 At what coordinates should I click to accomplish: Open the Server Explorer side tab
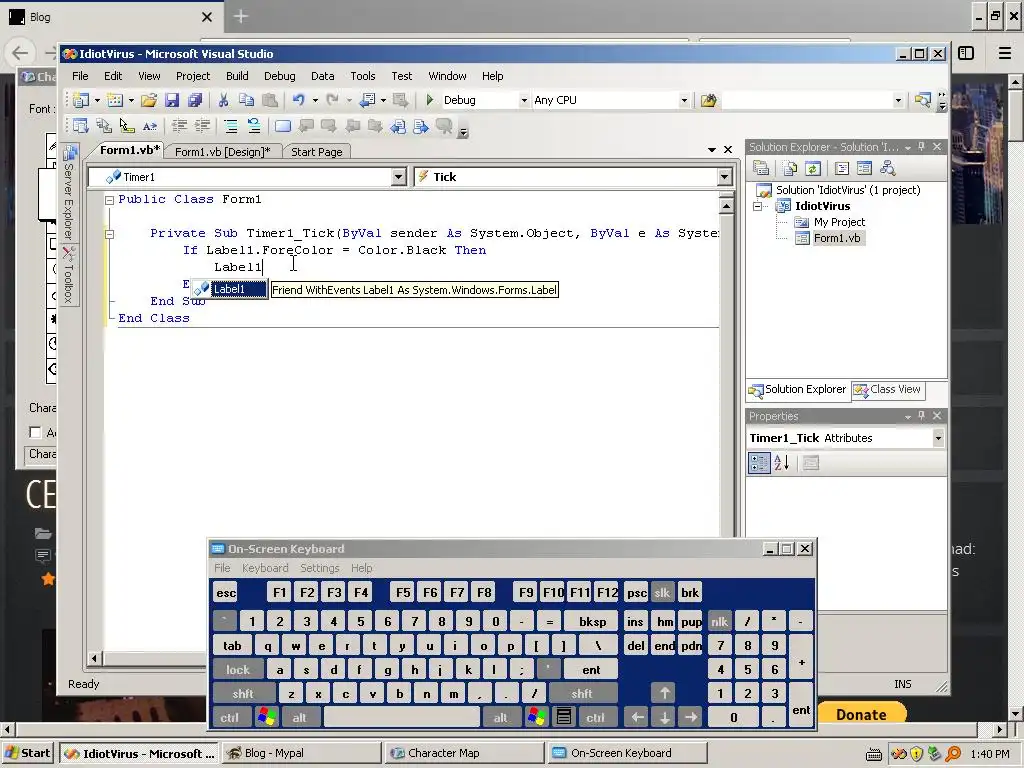click(69, 193)
